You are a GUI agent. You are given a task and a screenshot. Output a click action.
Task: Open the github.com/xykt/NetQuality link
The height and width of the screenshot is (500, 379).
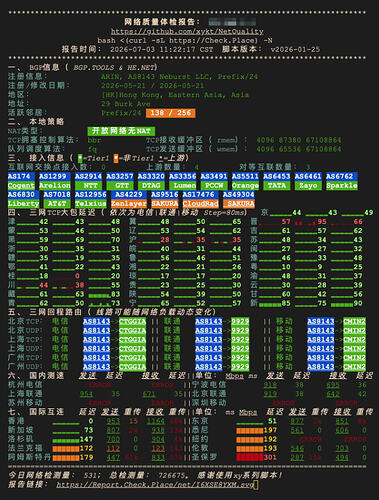coord(187,32)
